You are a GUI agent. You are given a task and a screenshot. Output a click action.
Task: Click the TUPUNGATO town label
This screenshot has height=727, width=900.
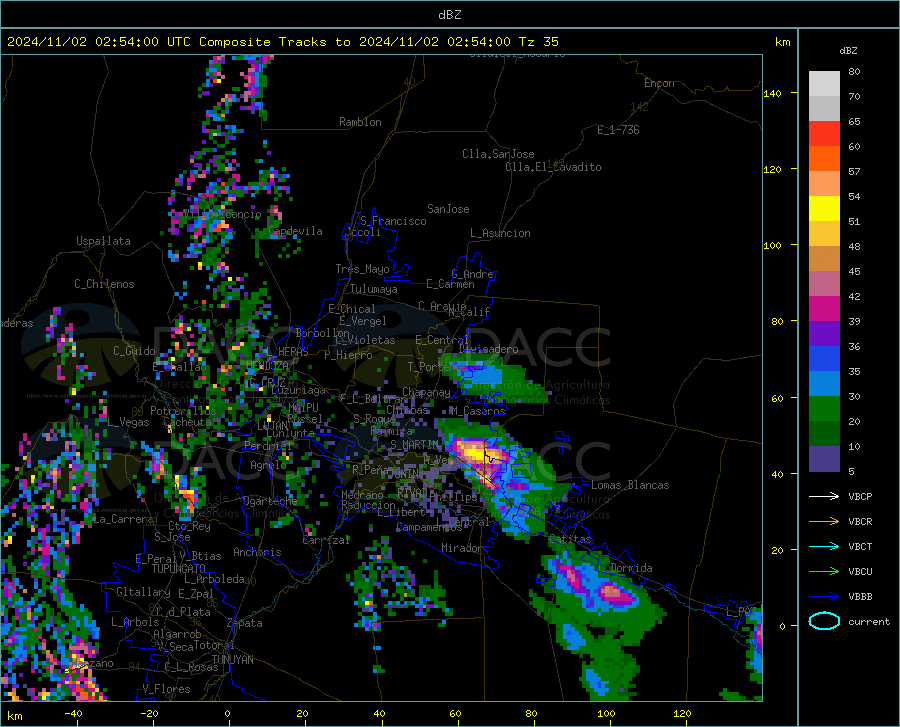pyautogui.click(x=179, y=569)
